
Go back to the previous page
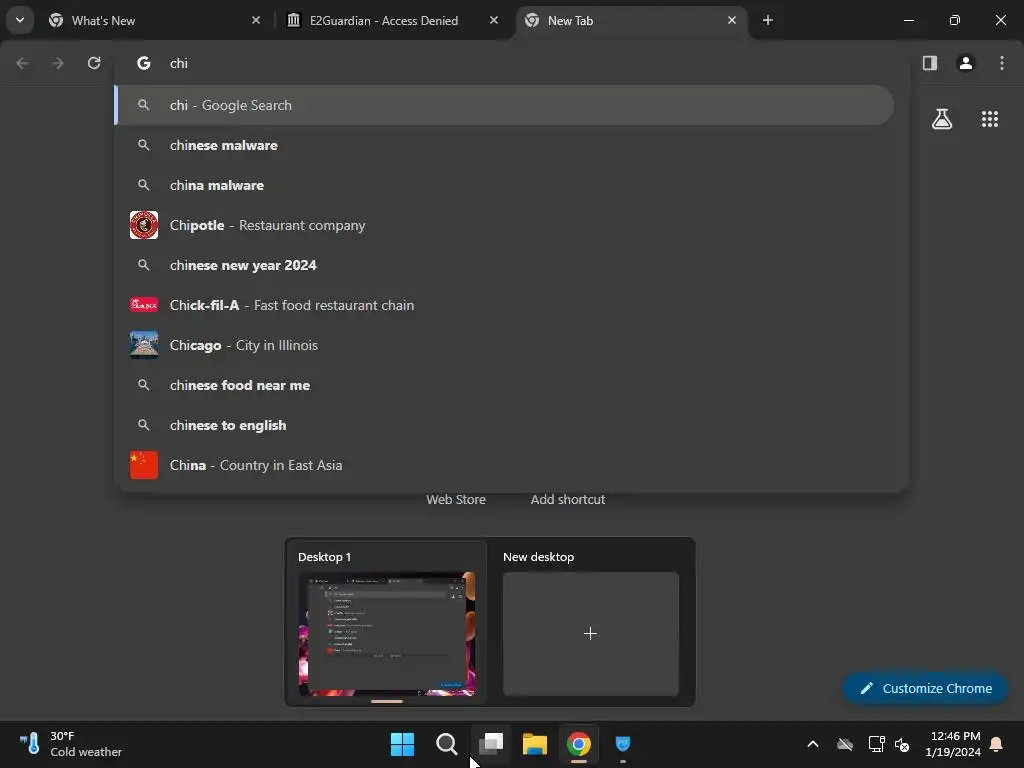(x=22, y=63)
